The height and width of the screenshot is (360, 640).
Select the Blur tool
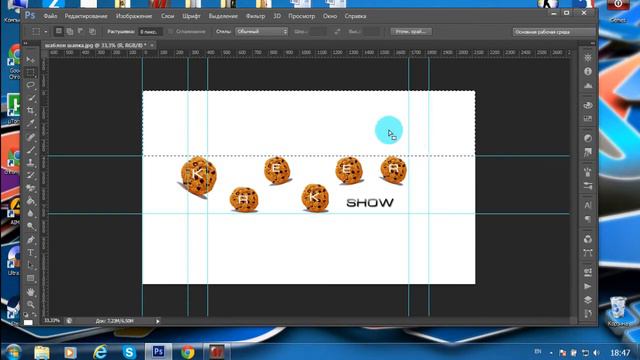[31, 213]
